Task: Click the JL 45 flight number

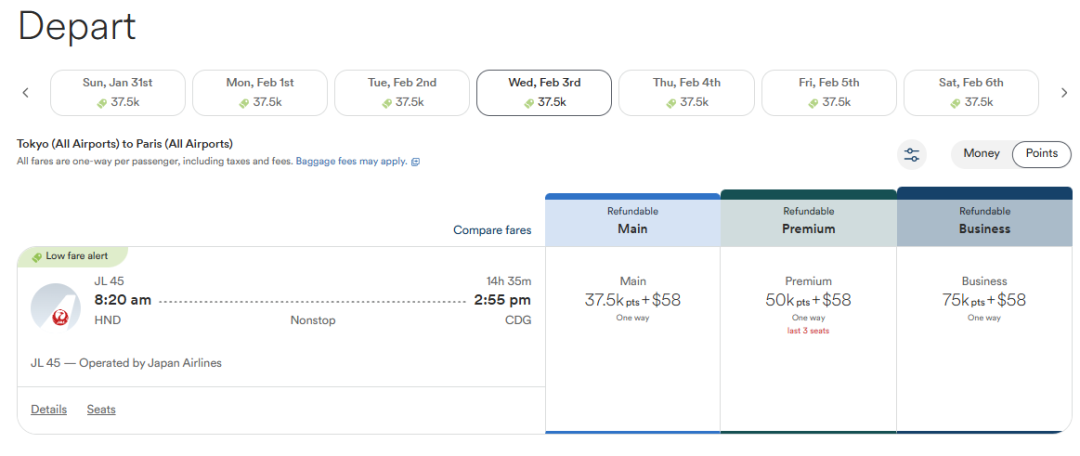Action: (109, 281)
